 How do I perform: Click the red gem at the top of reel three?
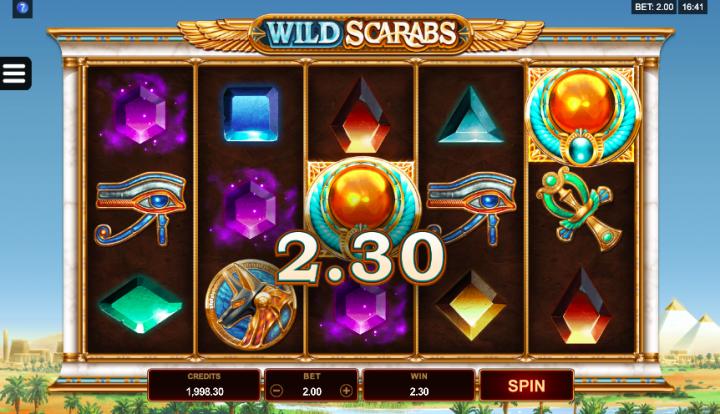[x=361, y=115]
